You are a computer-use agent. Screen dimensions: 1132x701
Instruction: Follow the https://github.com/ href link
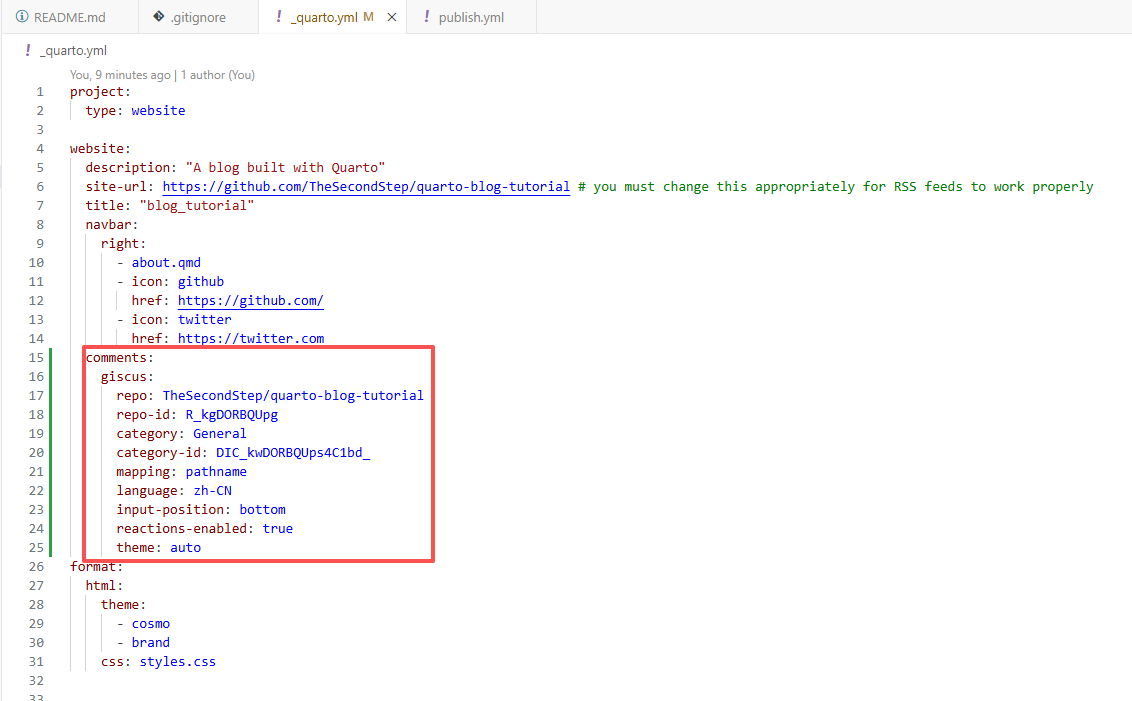tap(250, 300)
